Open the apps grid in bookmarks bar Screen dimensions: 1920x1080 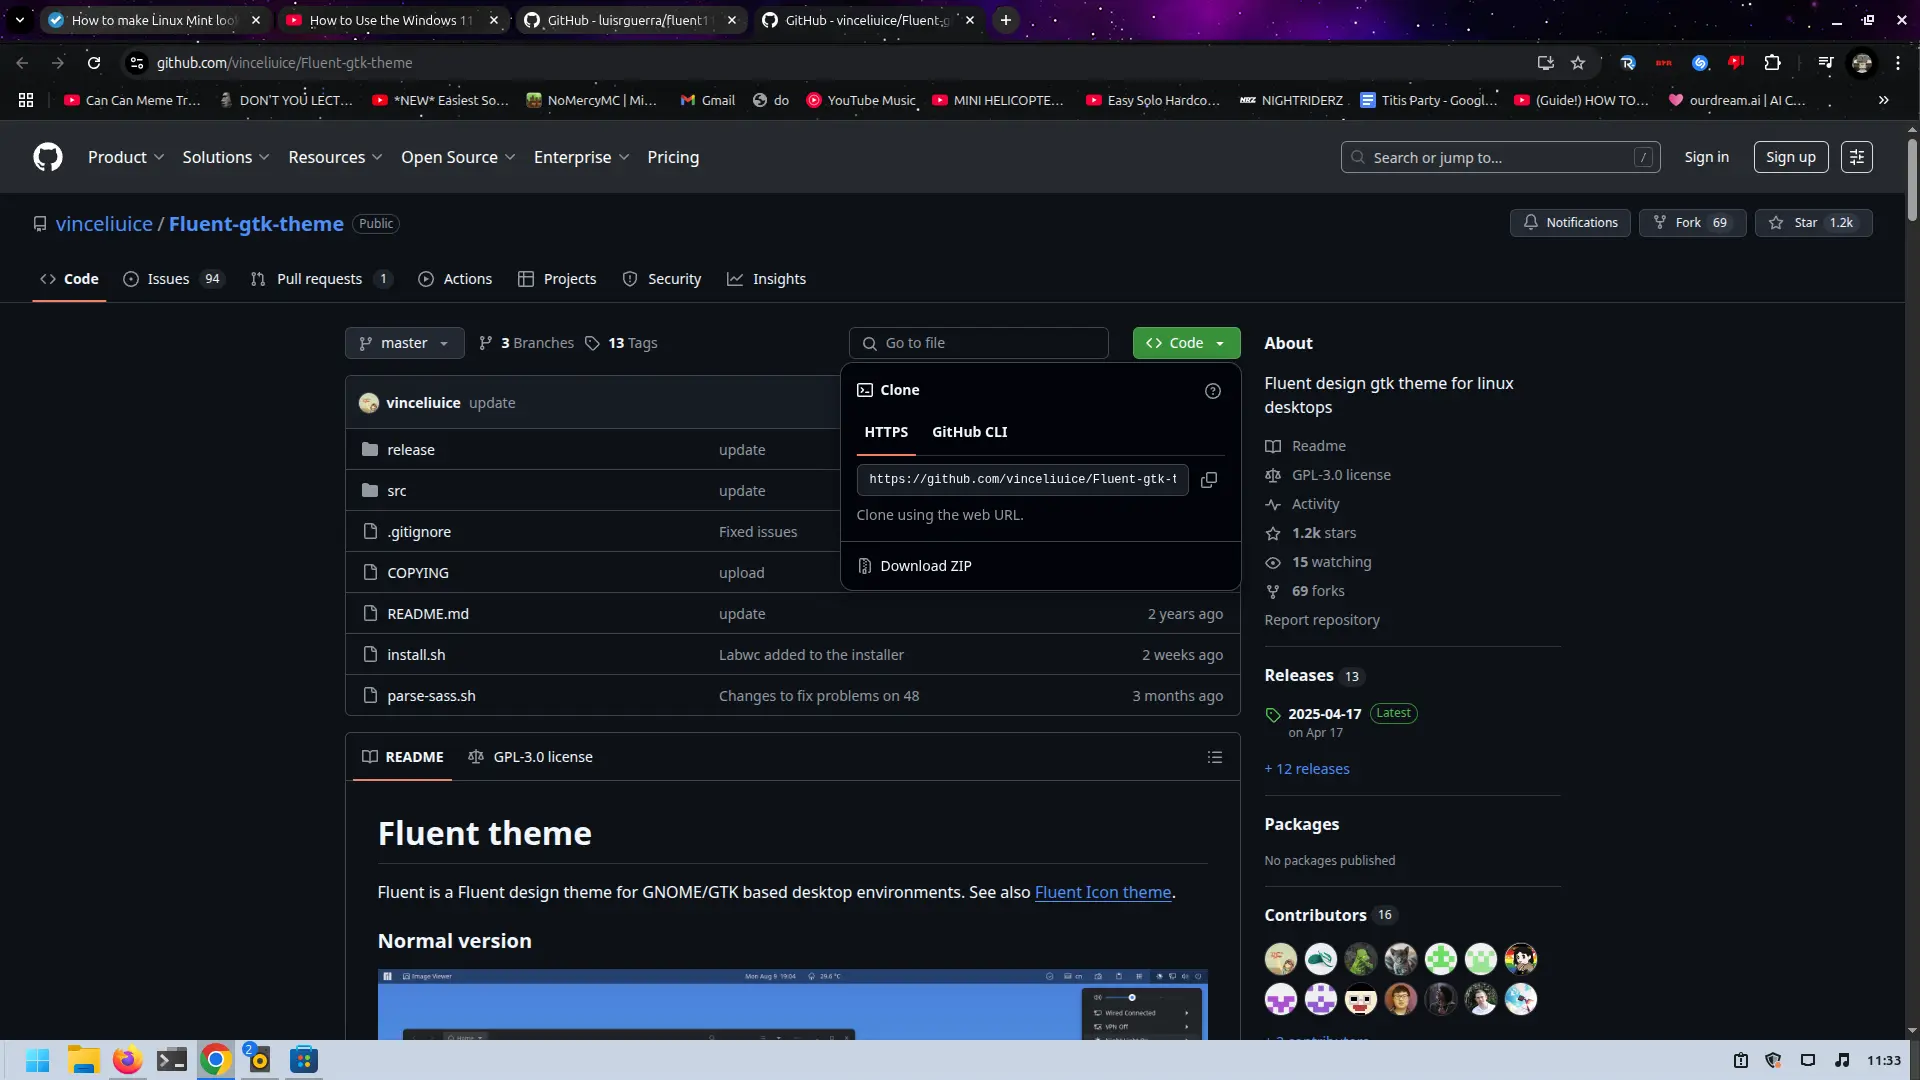tap(26, 100)
